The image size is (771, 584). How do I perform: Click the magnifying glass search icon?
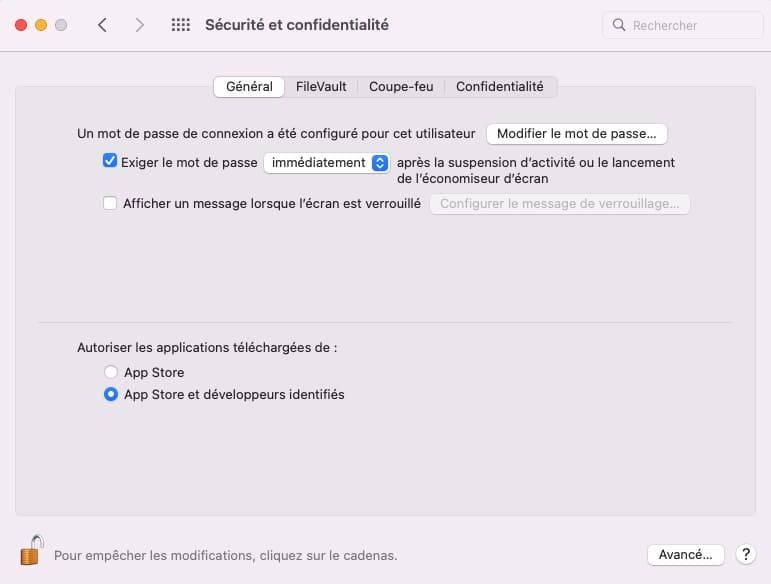(x=620, y=25)
